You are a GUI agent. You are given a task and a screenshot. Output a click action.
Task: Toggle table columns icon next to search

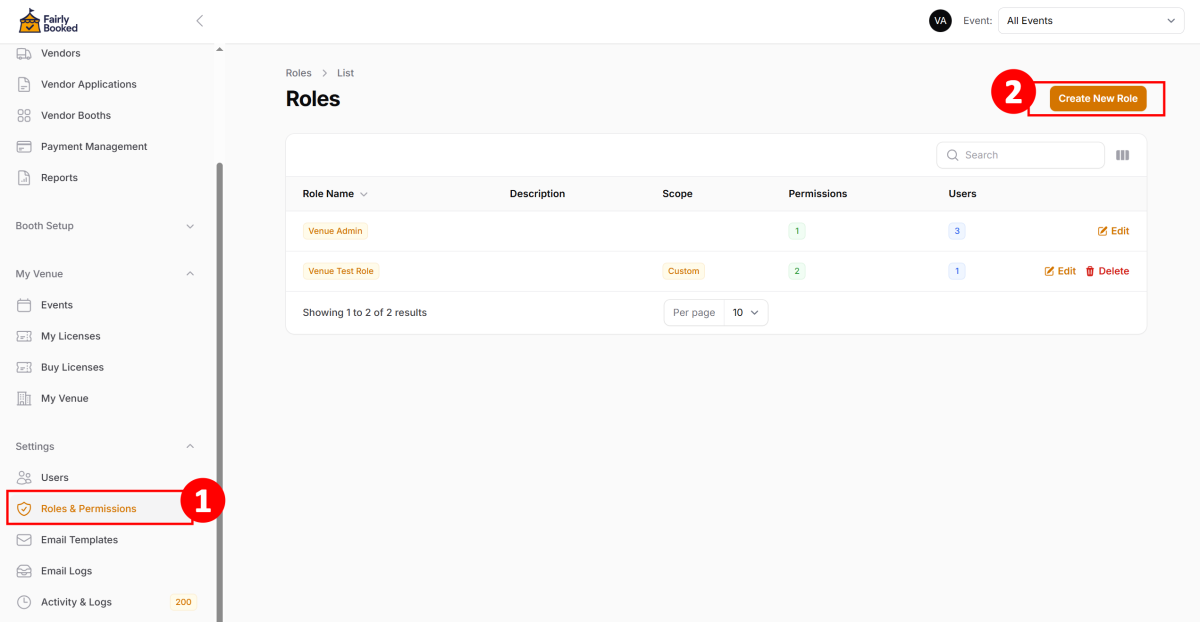pos(1122,155)
